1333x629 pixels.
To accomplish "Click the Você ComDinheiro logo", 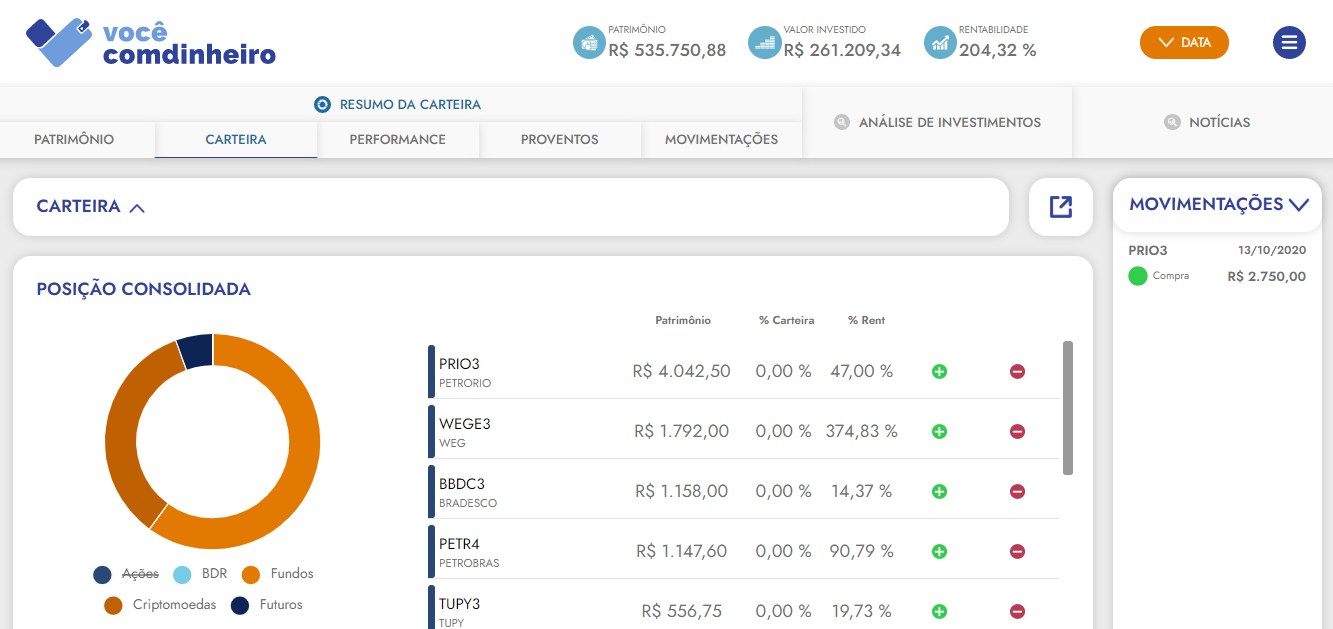I will 150,43.
